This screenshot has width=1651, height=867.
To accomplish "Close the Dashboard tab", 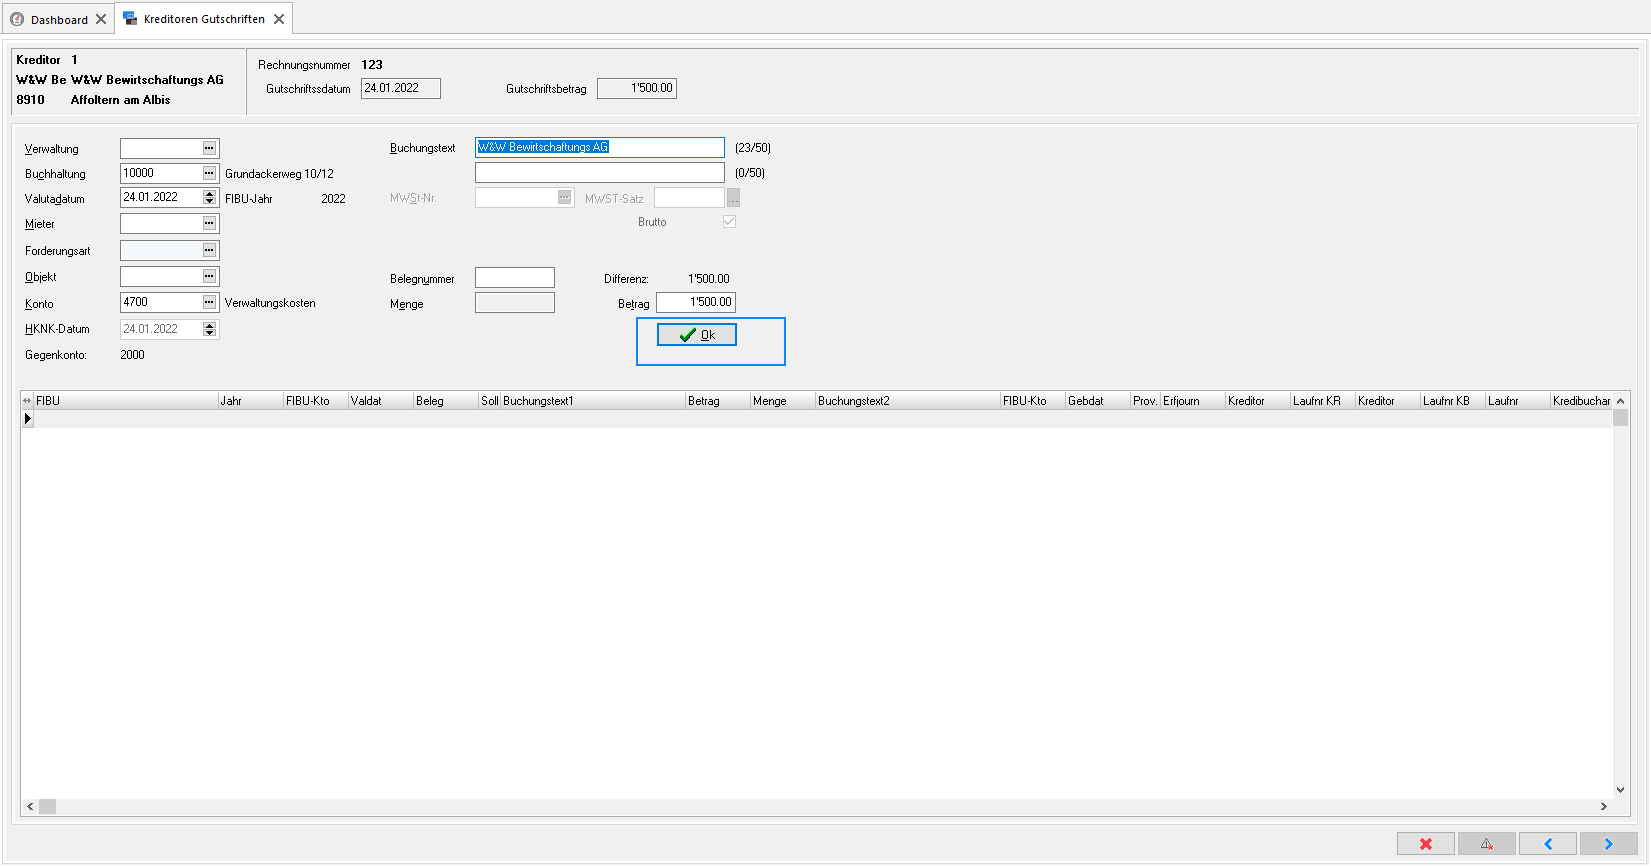I will tap(101, 19).
